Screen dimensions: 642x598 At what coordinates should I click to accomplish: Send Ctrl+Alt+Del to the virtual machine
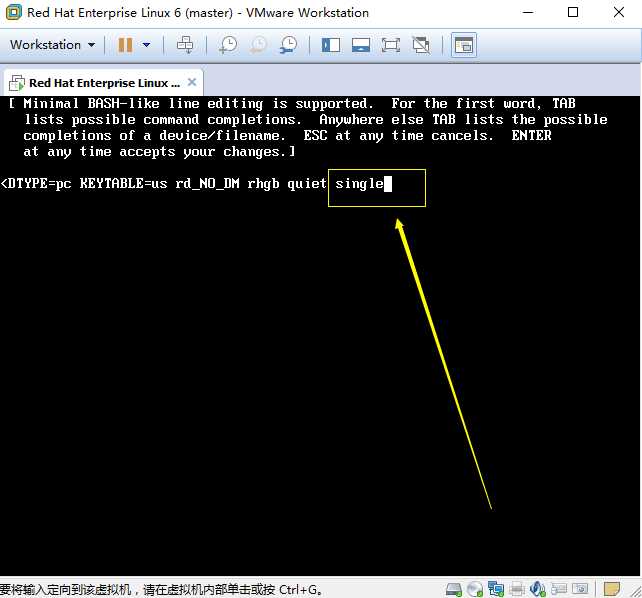coord(185,45)
